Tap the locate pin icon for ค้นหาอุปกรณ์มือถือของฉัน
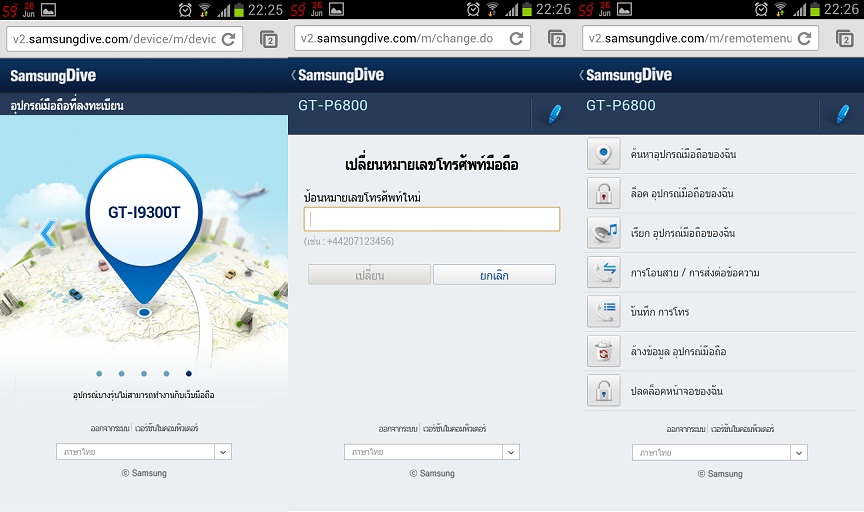 pos(604,154)
